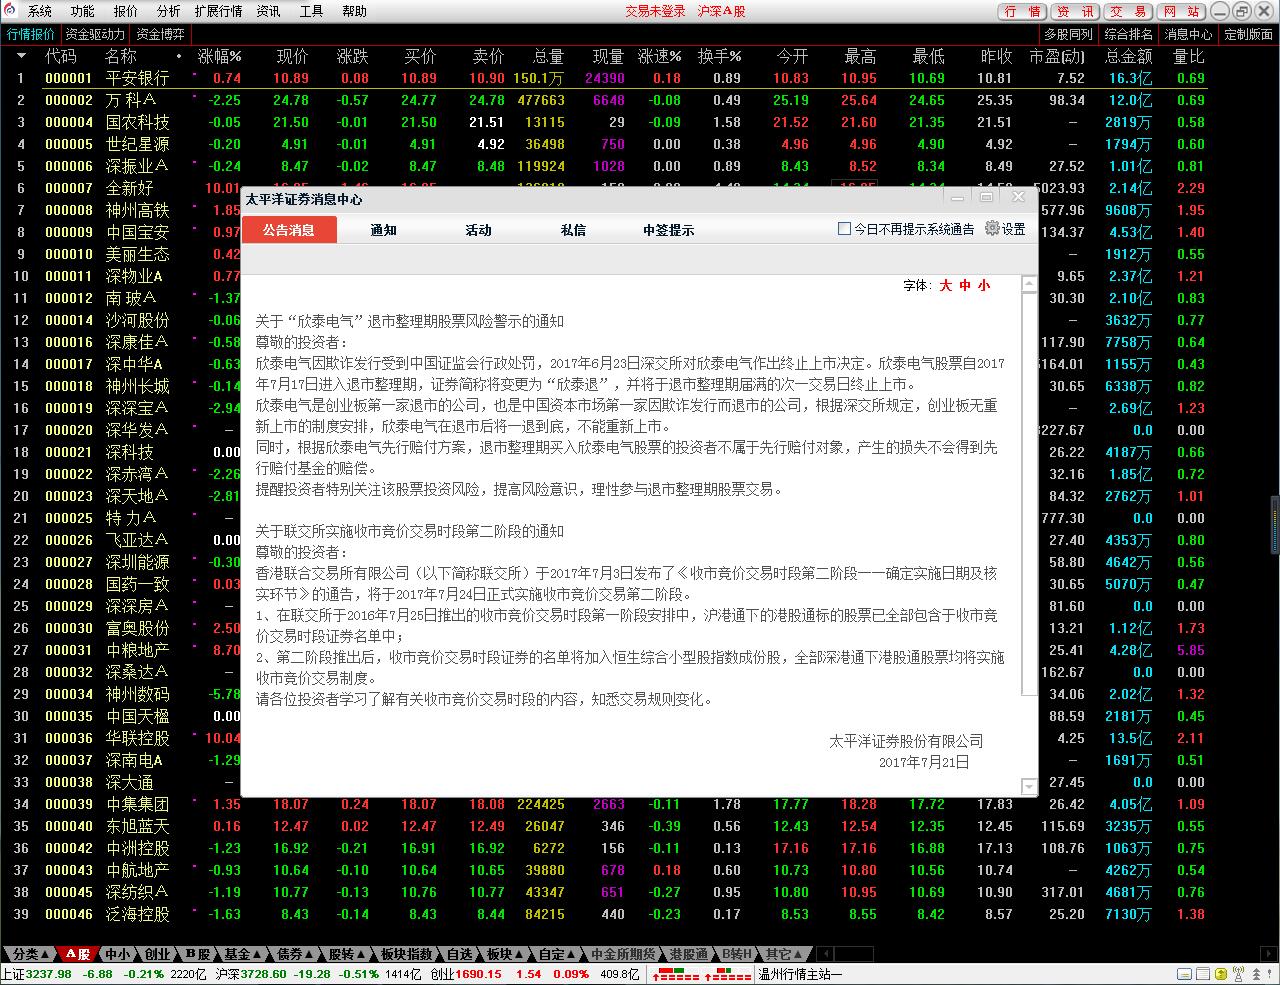Select the 板块指数 bottom tab

tap(407, 954)
